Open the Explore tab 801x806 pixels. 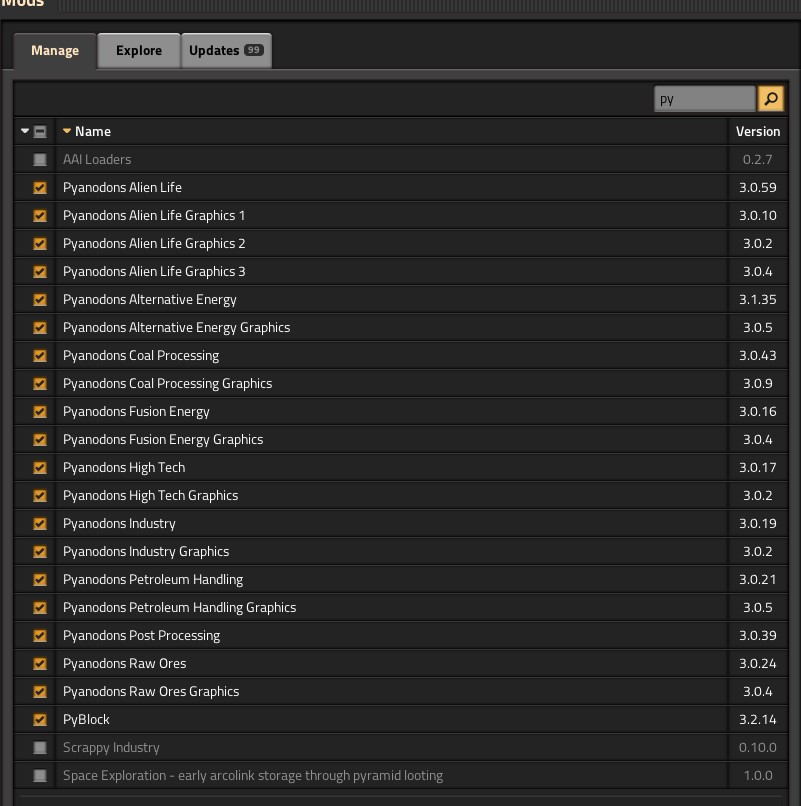coord(139,50)
